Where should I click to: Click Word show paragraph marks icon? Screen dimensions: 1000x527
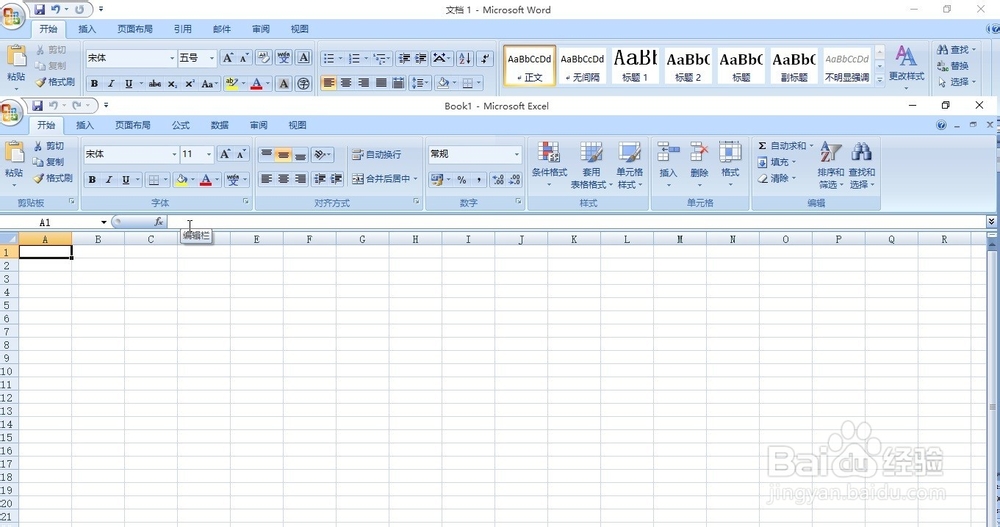(485, 58)
